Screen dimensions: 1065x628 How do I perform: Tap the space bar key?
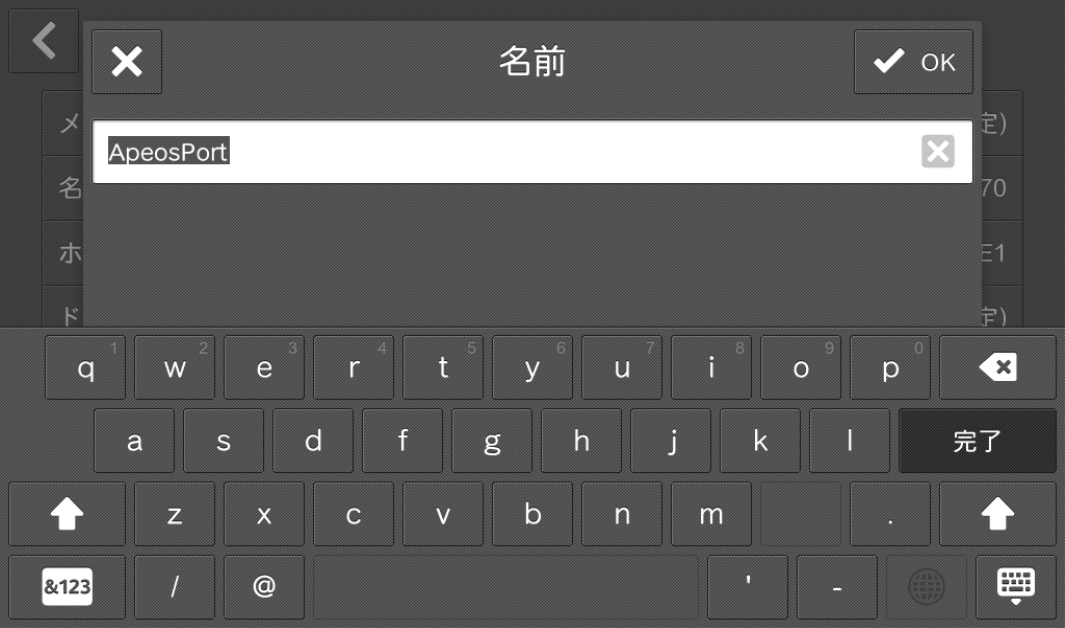coord(506,587)
